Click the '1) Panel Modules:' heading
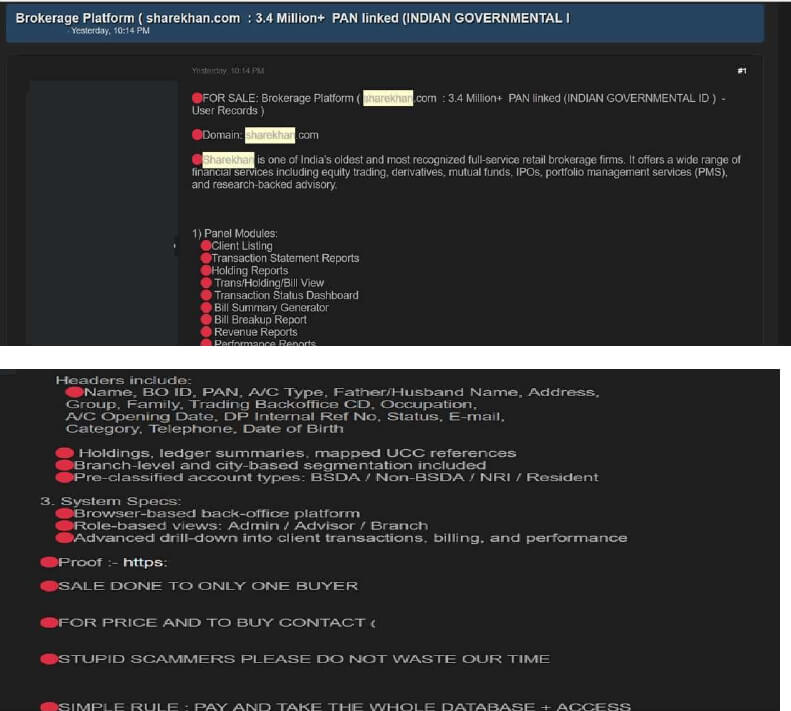Viewport: 791px width, 711px height. click(x=235, y=233)
